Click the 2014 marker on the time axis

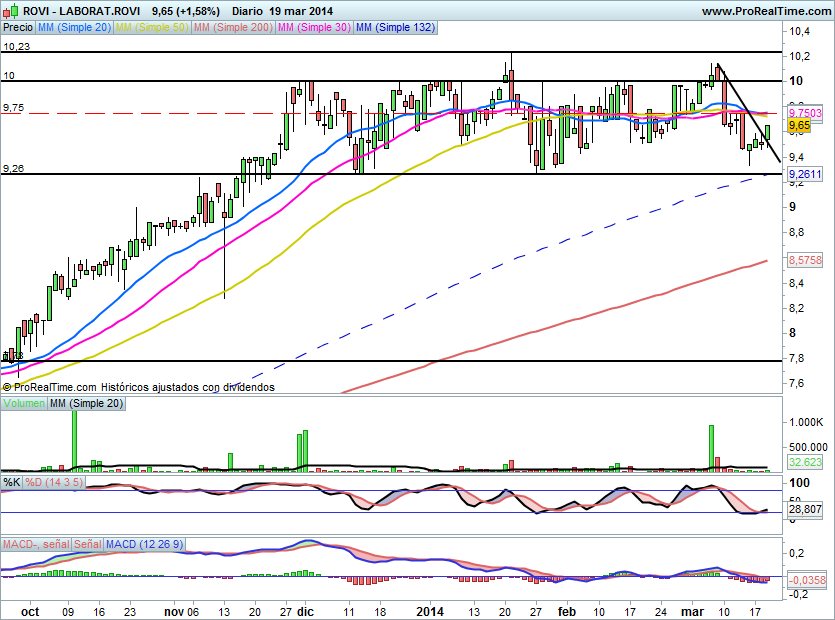click(430, 610)
